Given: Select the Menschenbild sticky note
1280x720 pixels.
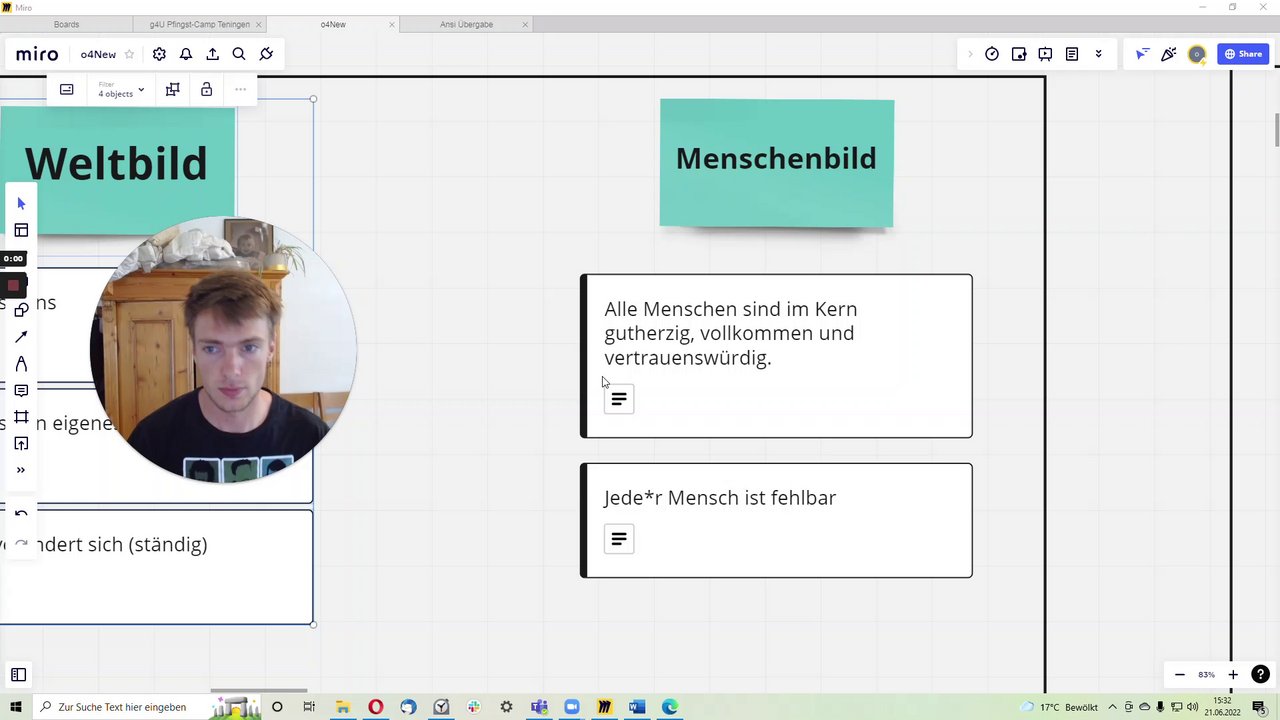Looking at the screenshot, I should (776, 164).
